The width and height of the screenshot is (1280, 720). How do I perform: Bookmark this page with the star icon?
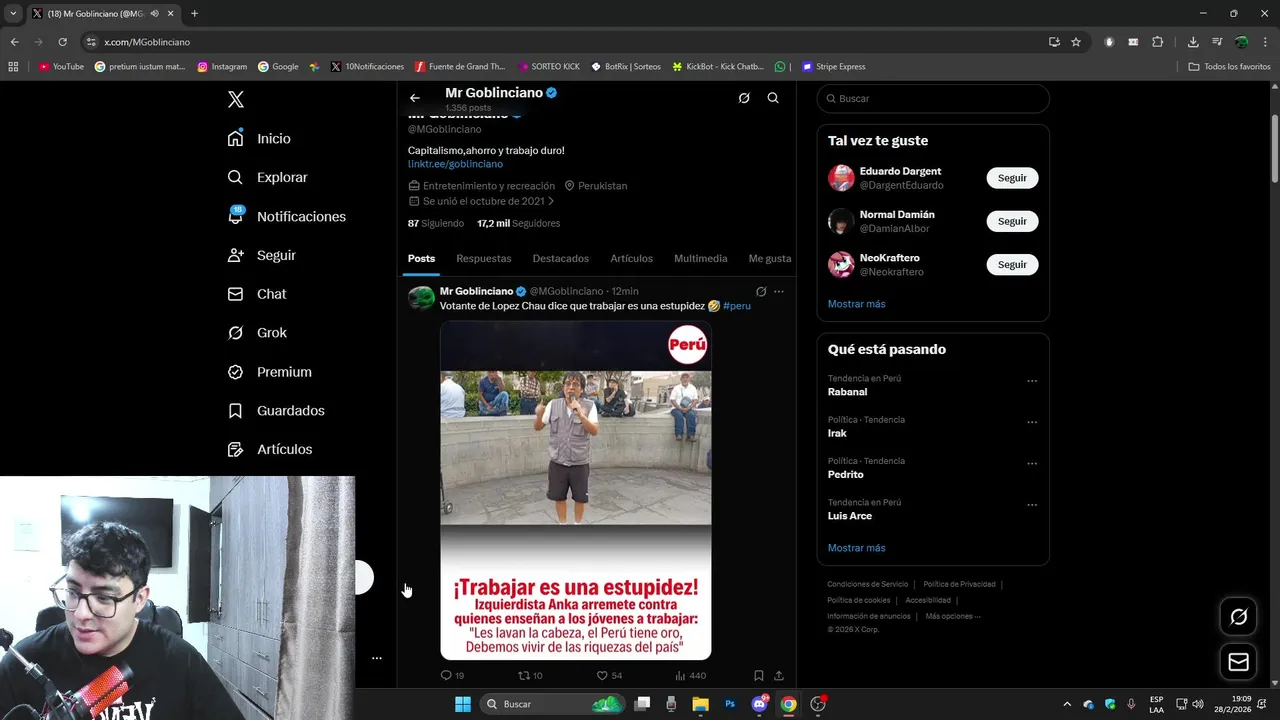coord(1076,42)
